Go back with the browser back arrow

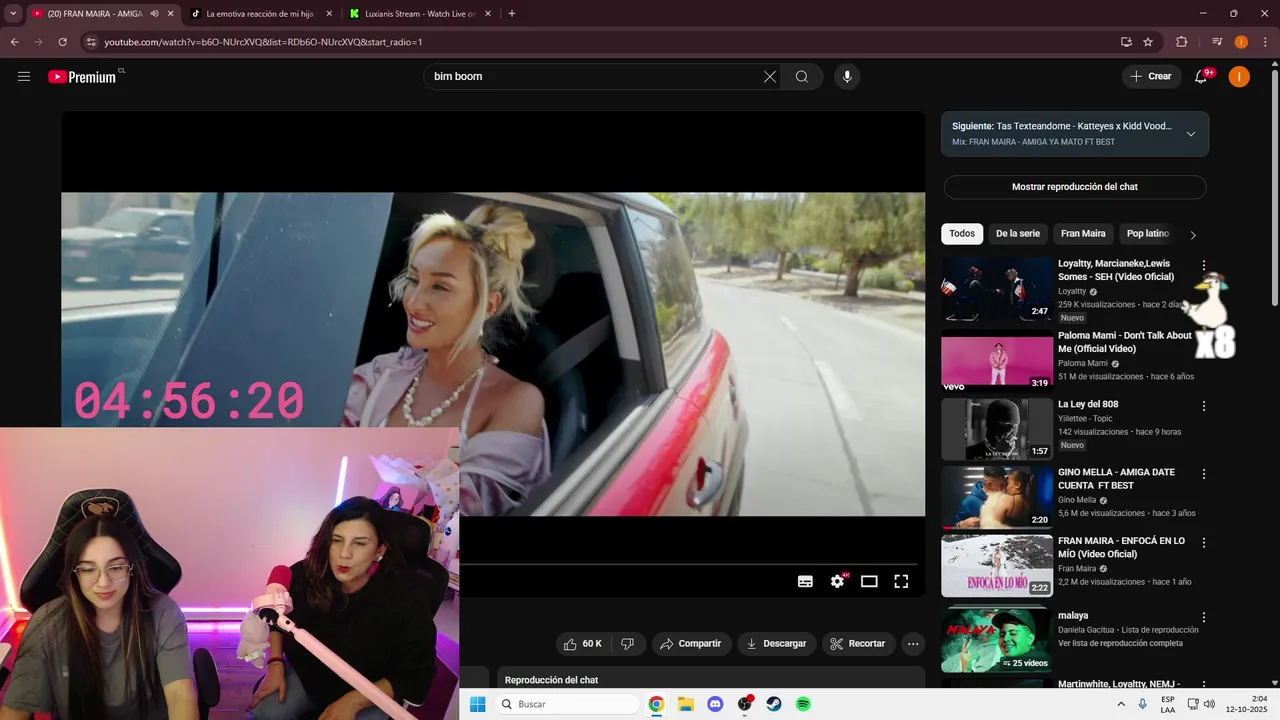click(x=14, y=42)
